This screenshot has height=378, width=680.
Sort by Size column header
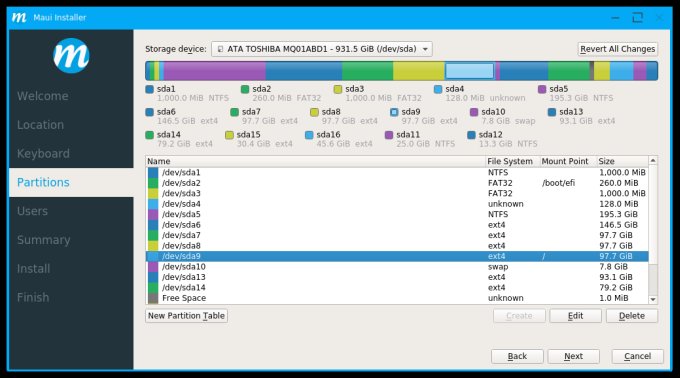(622, 161)
